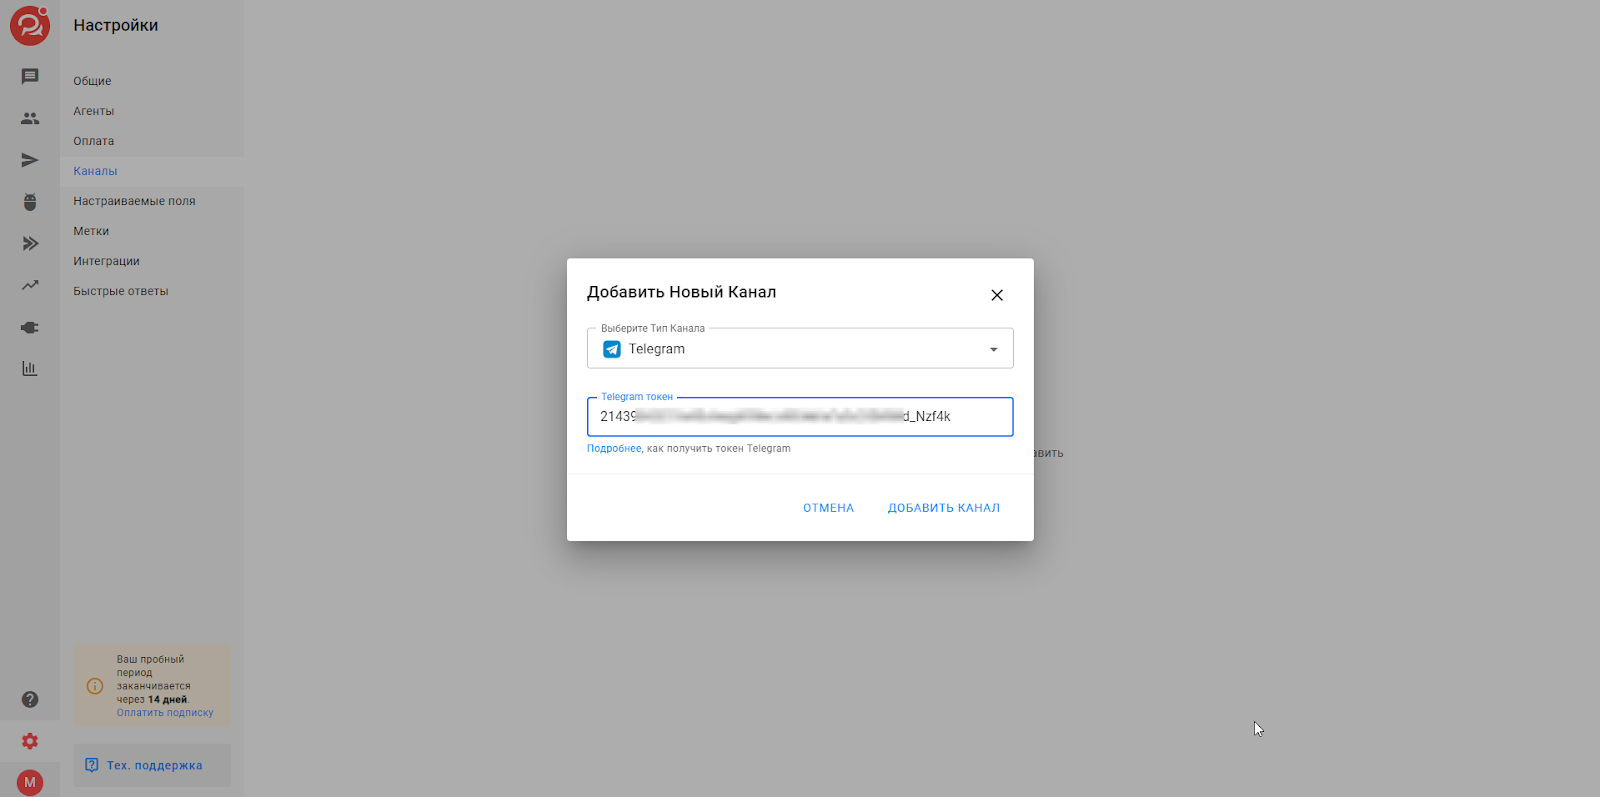Click the help question mark icon

pyautogui.click(x=30, y=700)
